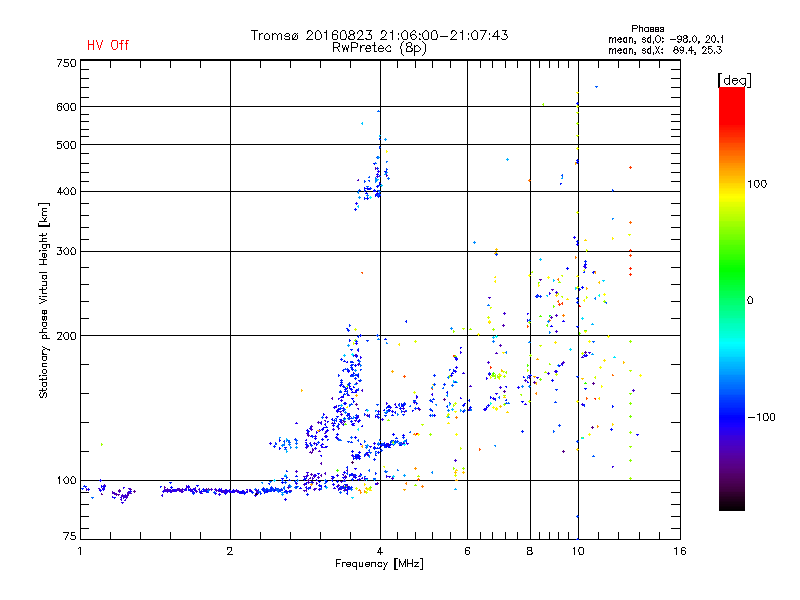The image size is (800, 600).
Task: Click y-axis tick label '500'
Action: pos(66,145)
